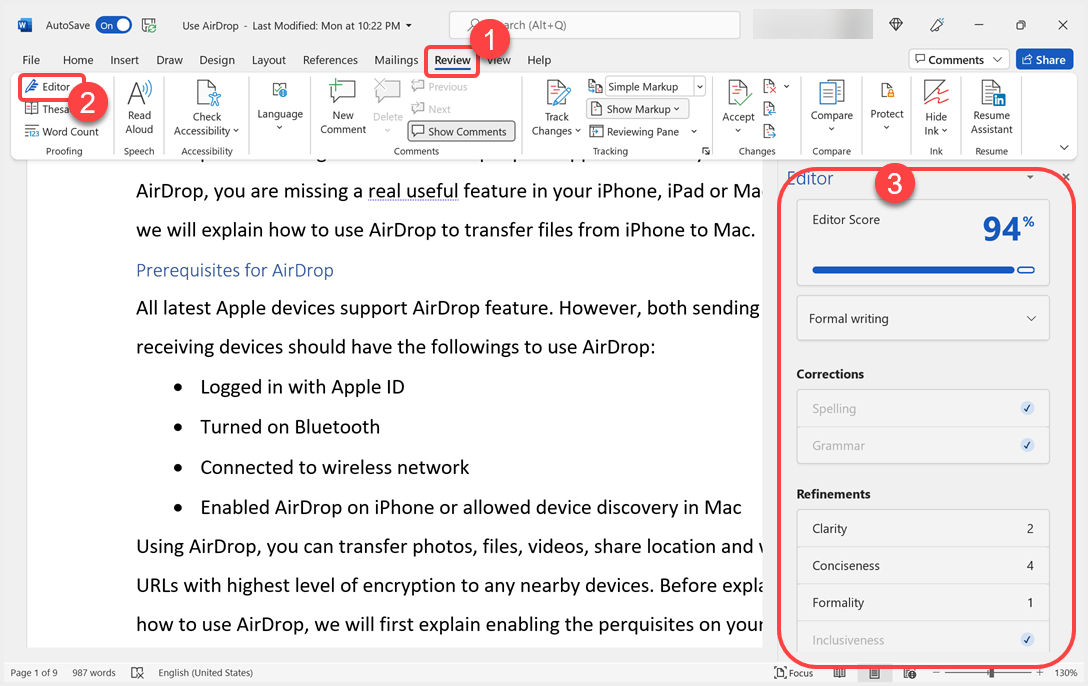Image resolution: width=1088 pixels, height=686 pixels.
Task: Toggle AutoSave switch off
Action: pyautogui.click(x=114, y=25)
